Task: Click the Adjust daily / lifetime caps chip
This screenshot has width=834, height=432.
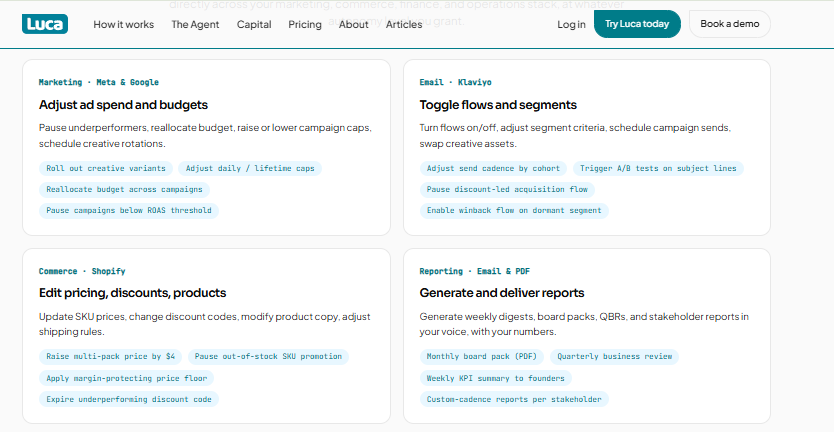Action: [x=250, y=169]
